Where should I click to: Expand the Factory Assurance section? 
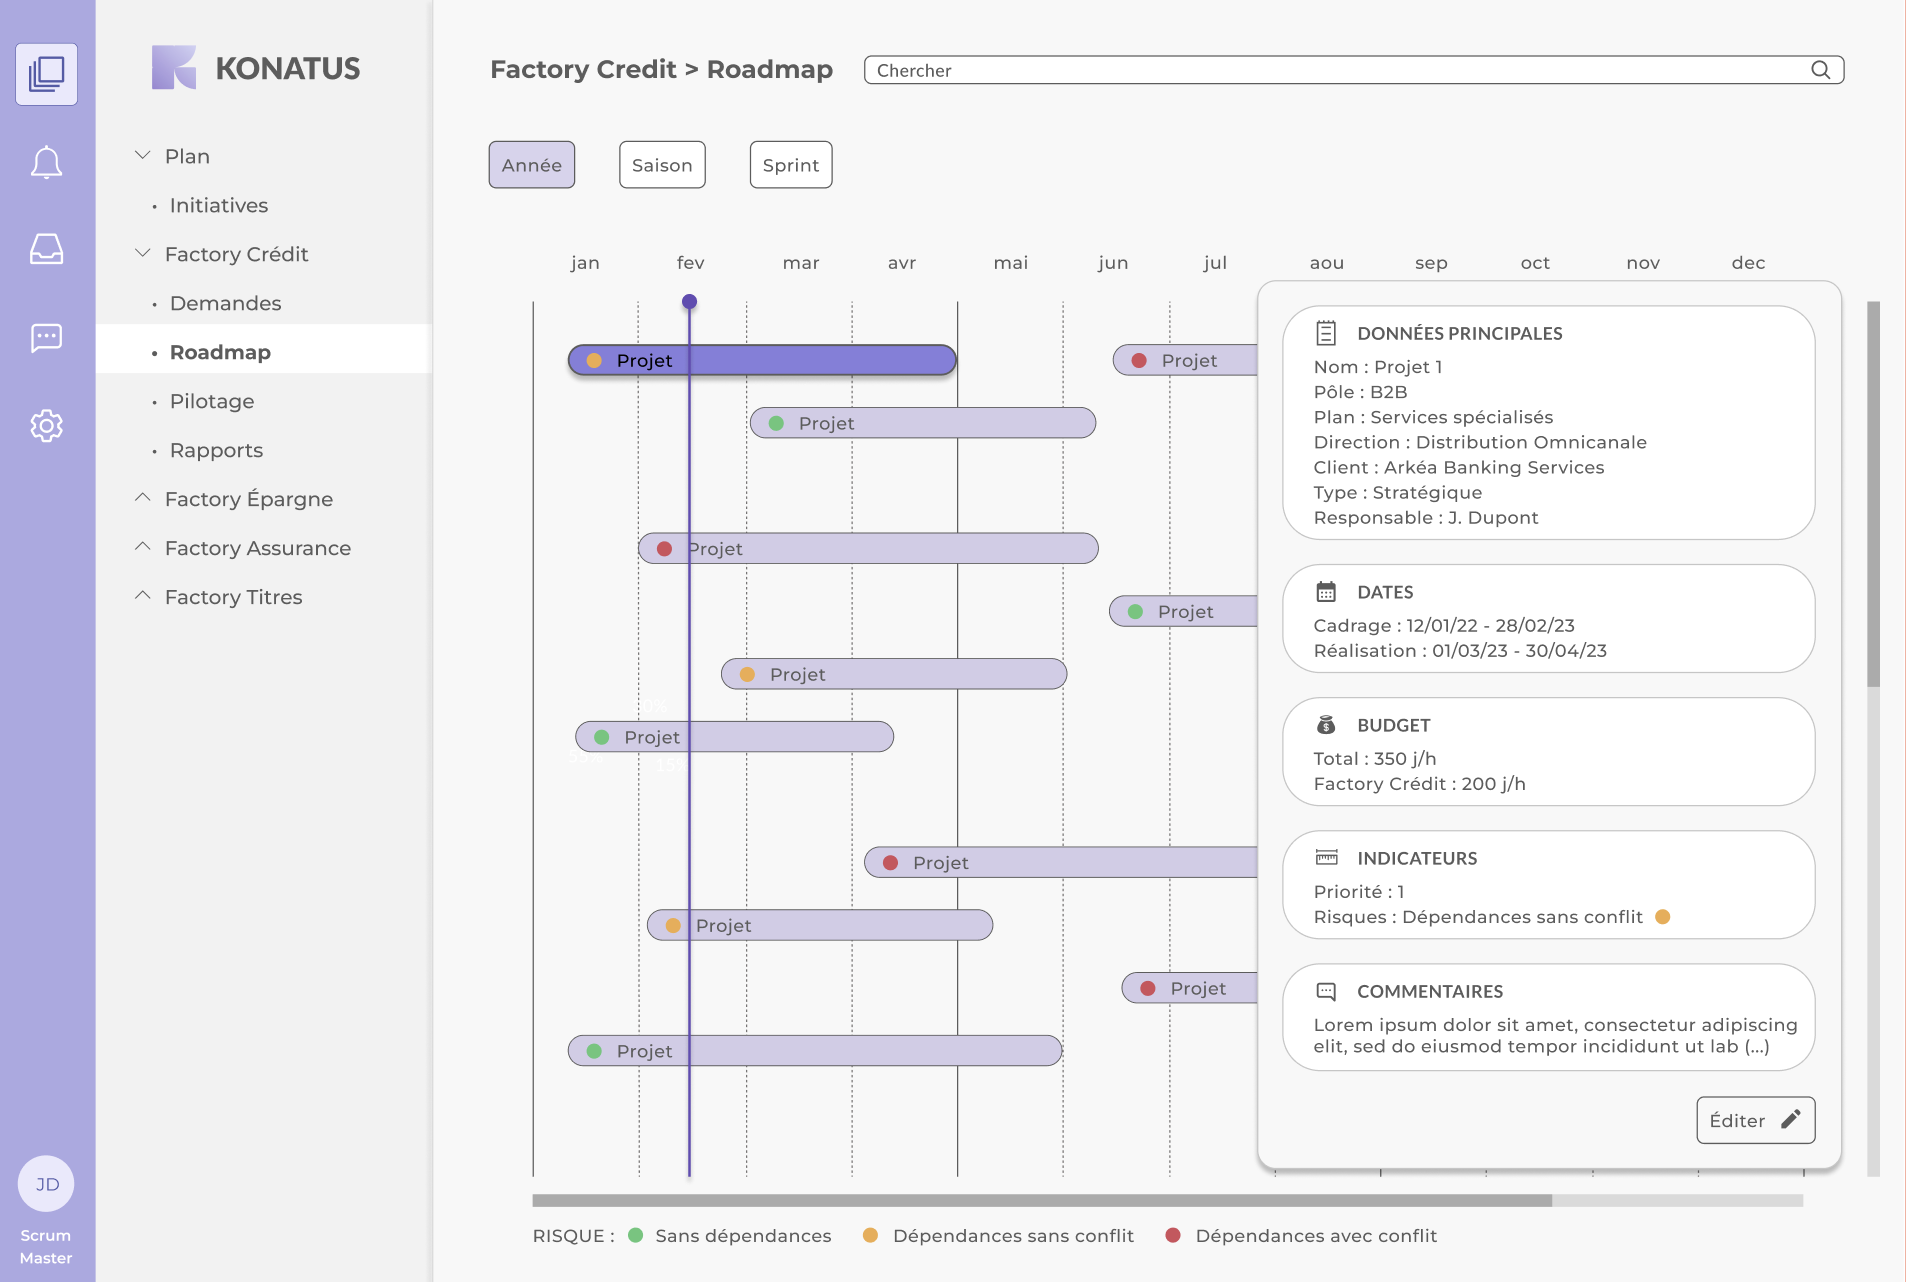[143, 546]
